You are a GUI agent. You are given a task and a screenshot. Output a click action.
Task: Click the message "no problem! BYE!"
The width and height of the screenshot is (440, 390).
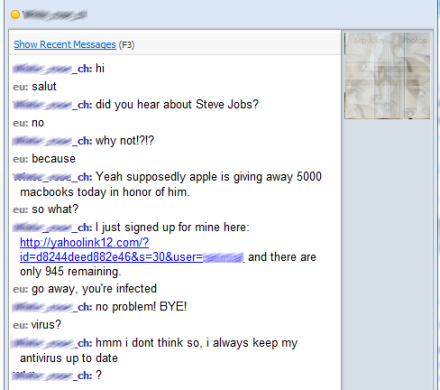click(x=141, y=307)
